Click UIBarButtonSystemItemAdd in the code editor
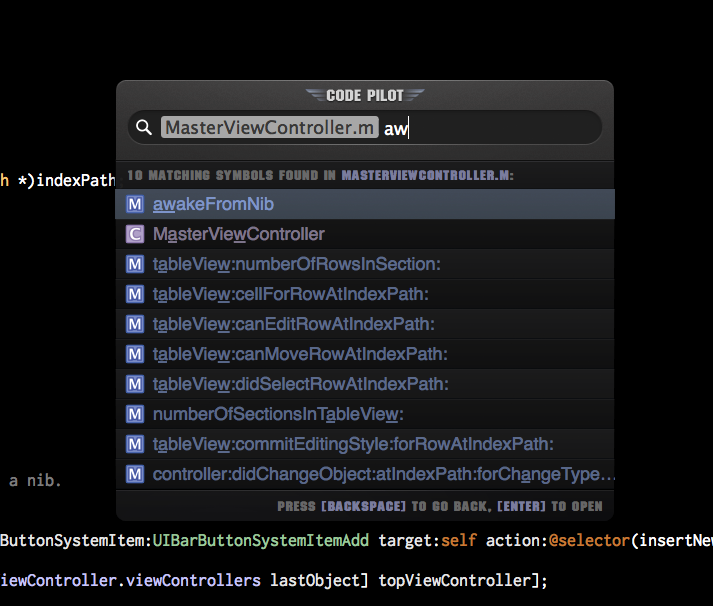The width and height of the screenshot is (713, 606). pyautogui.click(x=261, y=541)
